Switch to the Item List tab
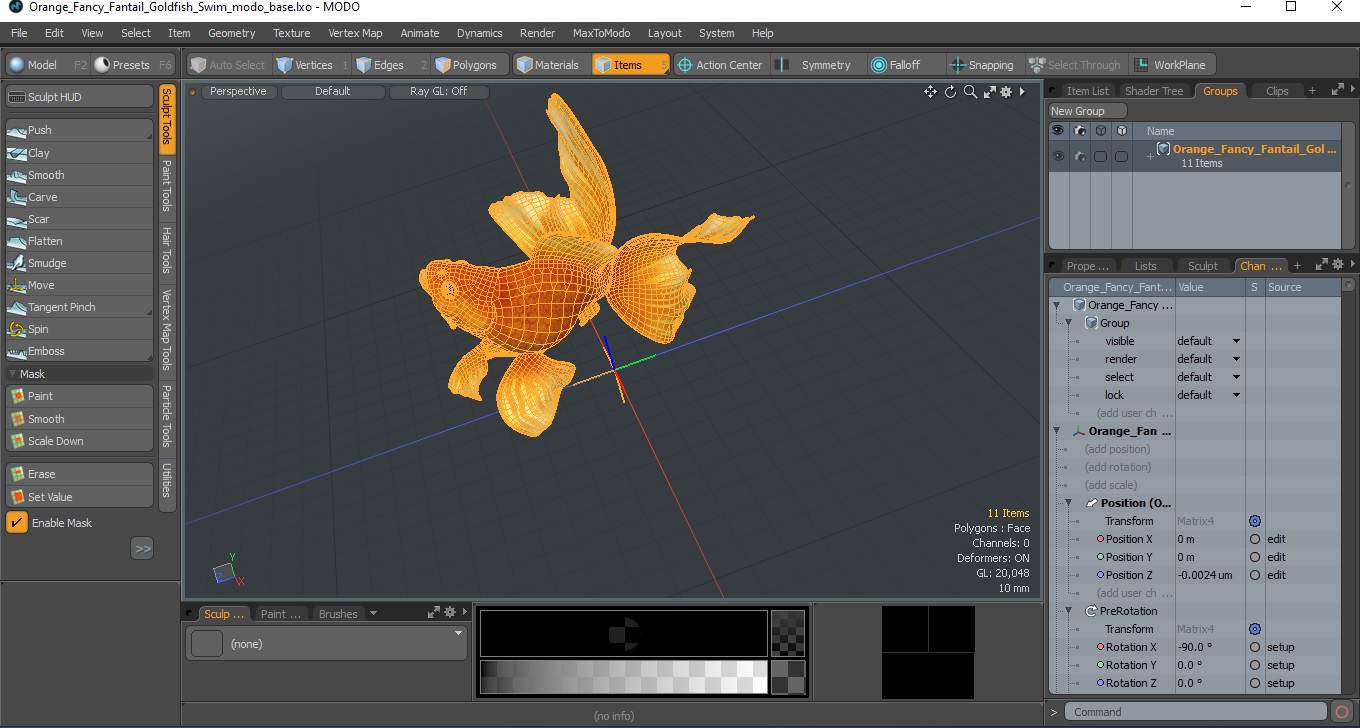Image resolution: width=1360 pixels, height=728 pixels. click(x=1087, y=91)
